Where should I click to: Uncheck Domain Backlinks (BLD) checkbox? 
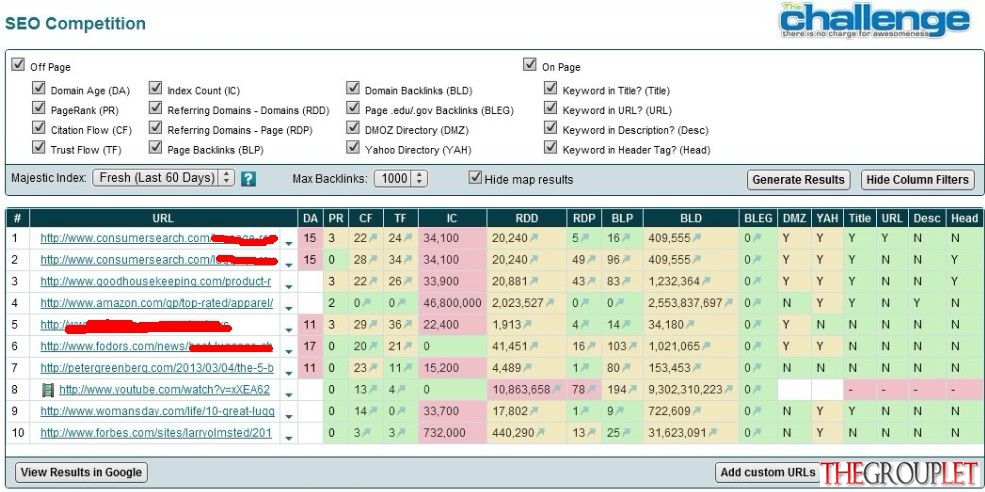tap(353, 88)
